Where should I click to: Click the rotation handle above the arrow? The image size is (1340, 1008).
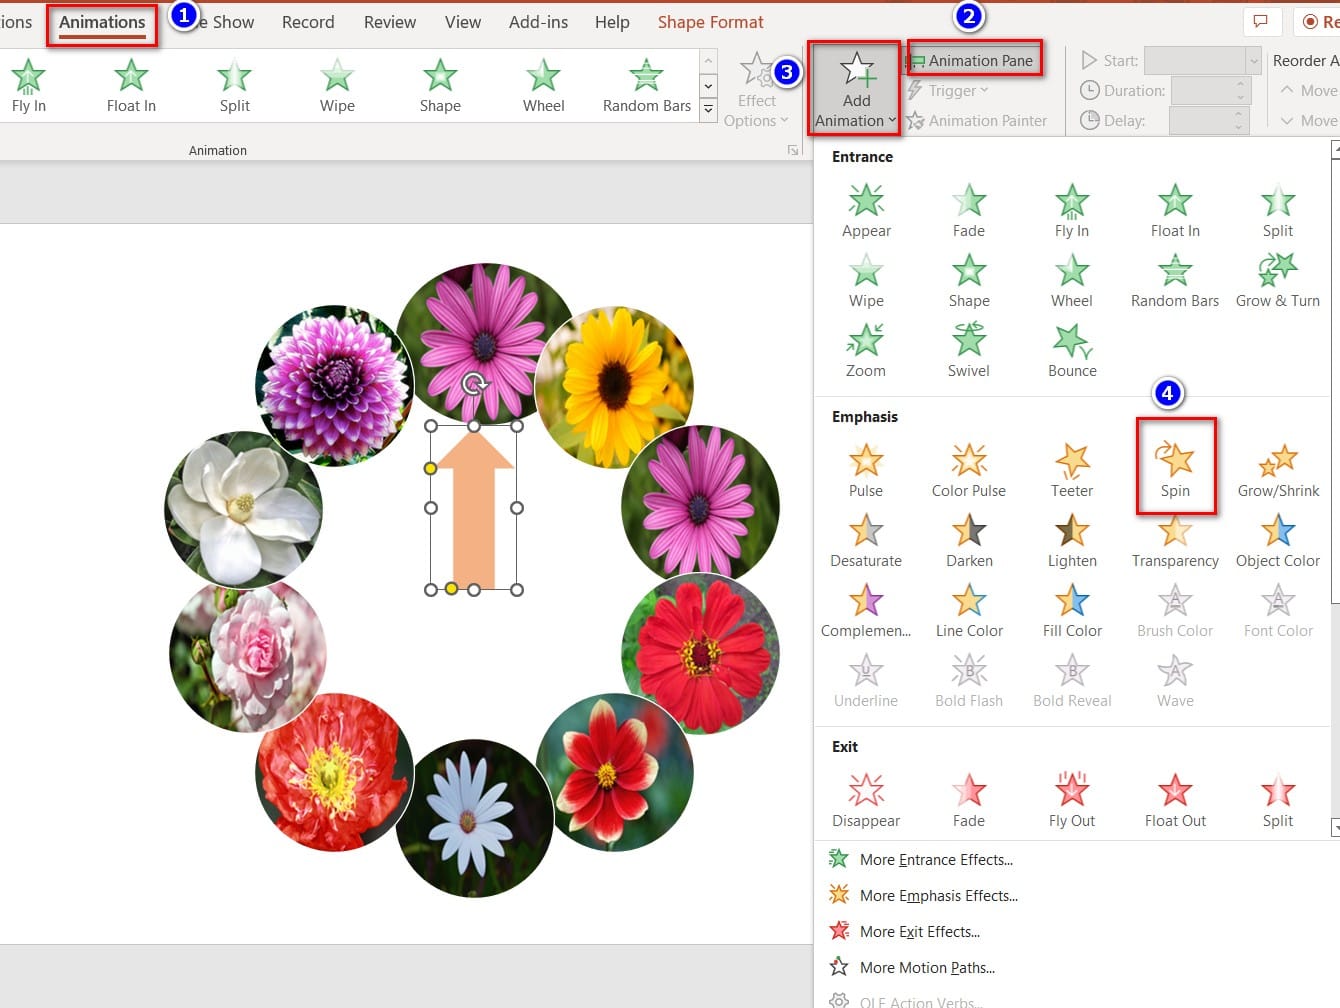click(x=474, y=385)
